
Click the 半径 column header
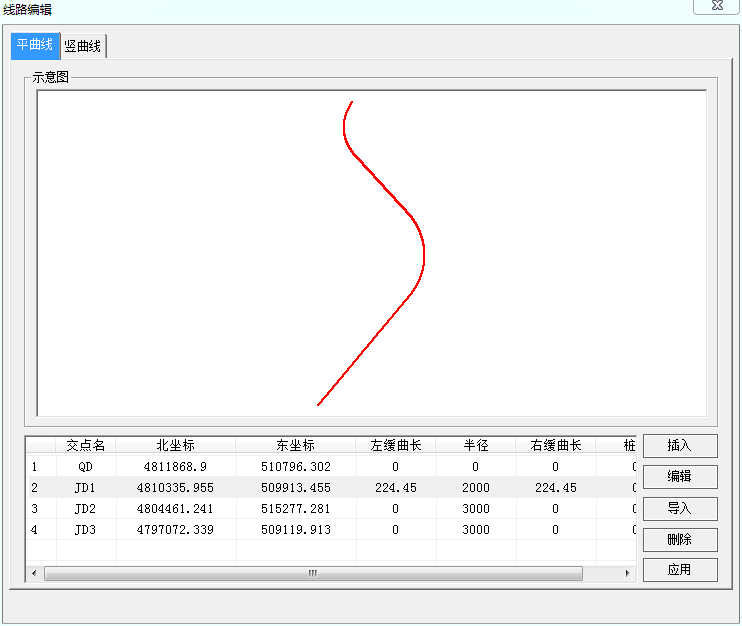tap(475, 445)
